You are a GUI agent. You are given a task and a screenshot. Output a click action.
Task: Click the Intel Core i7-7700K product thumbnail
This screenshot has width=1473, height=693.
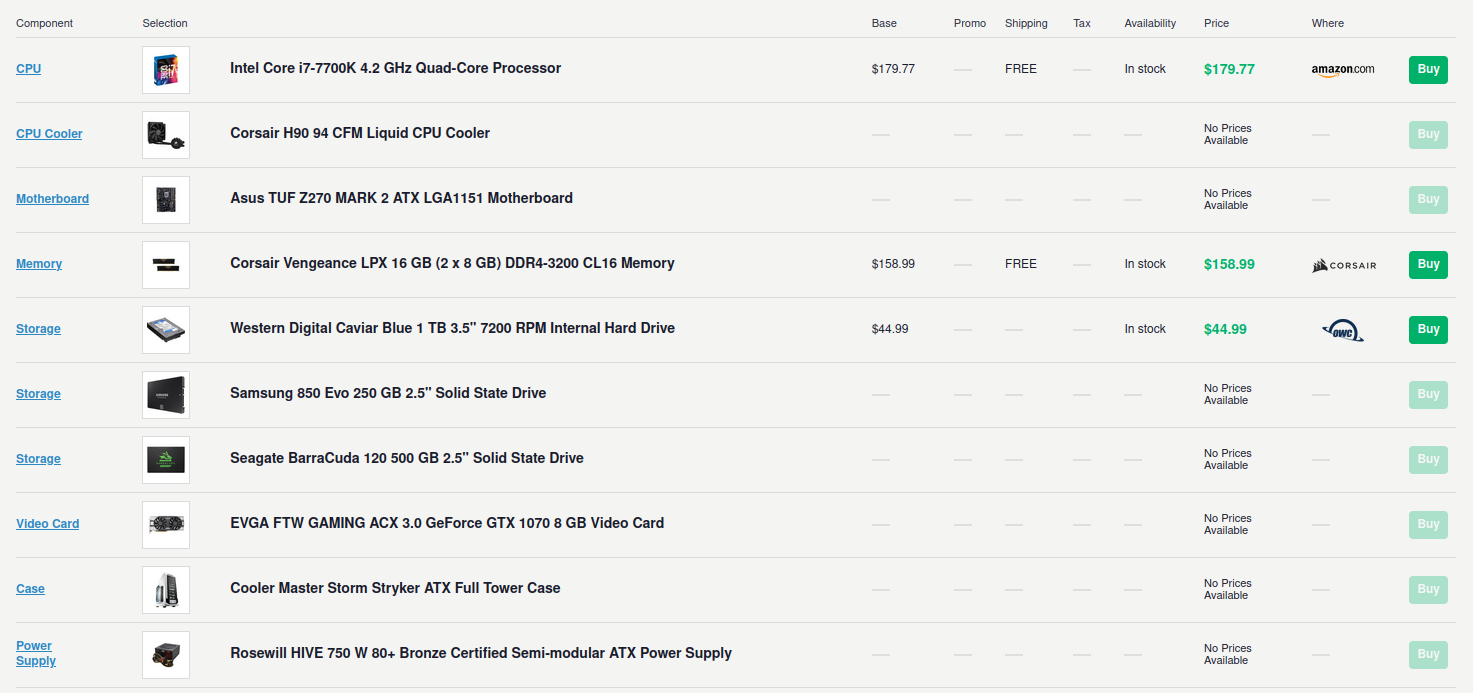click(166, 70)
